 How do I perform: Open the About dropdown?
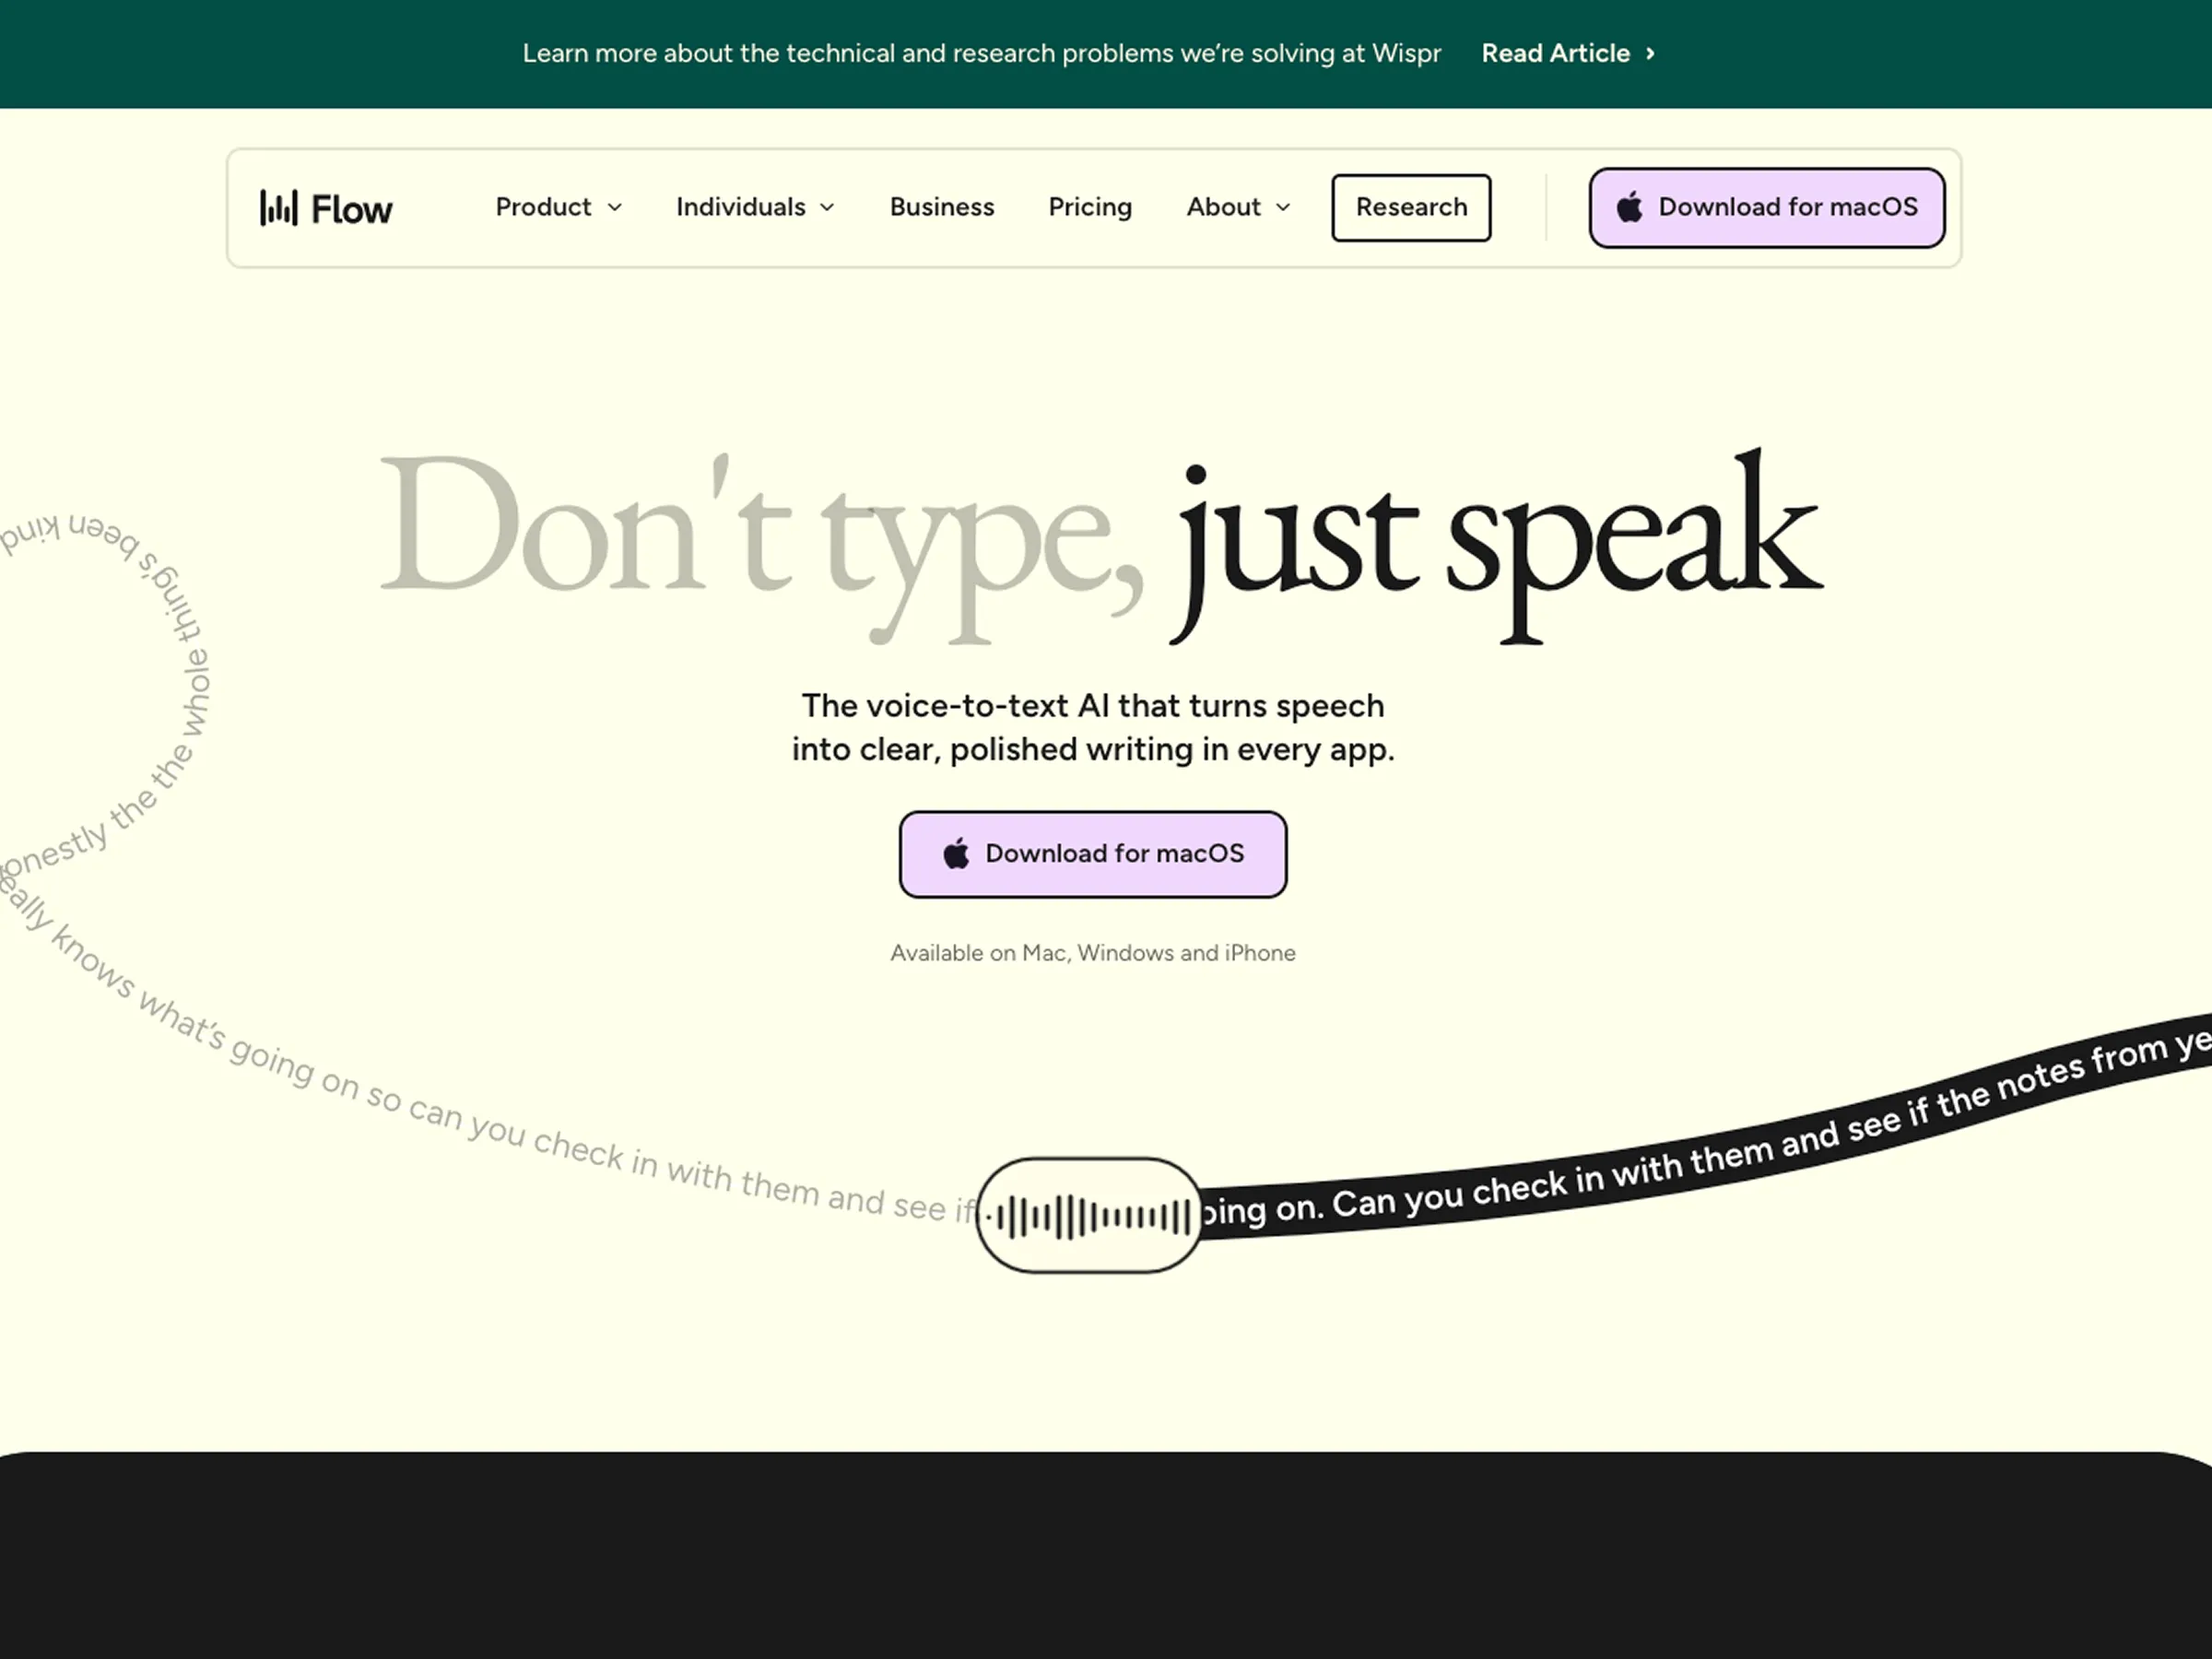coord(1224,208)
